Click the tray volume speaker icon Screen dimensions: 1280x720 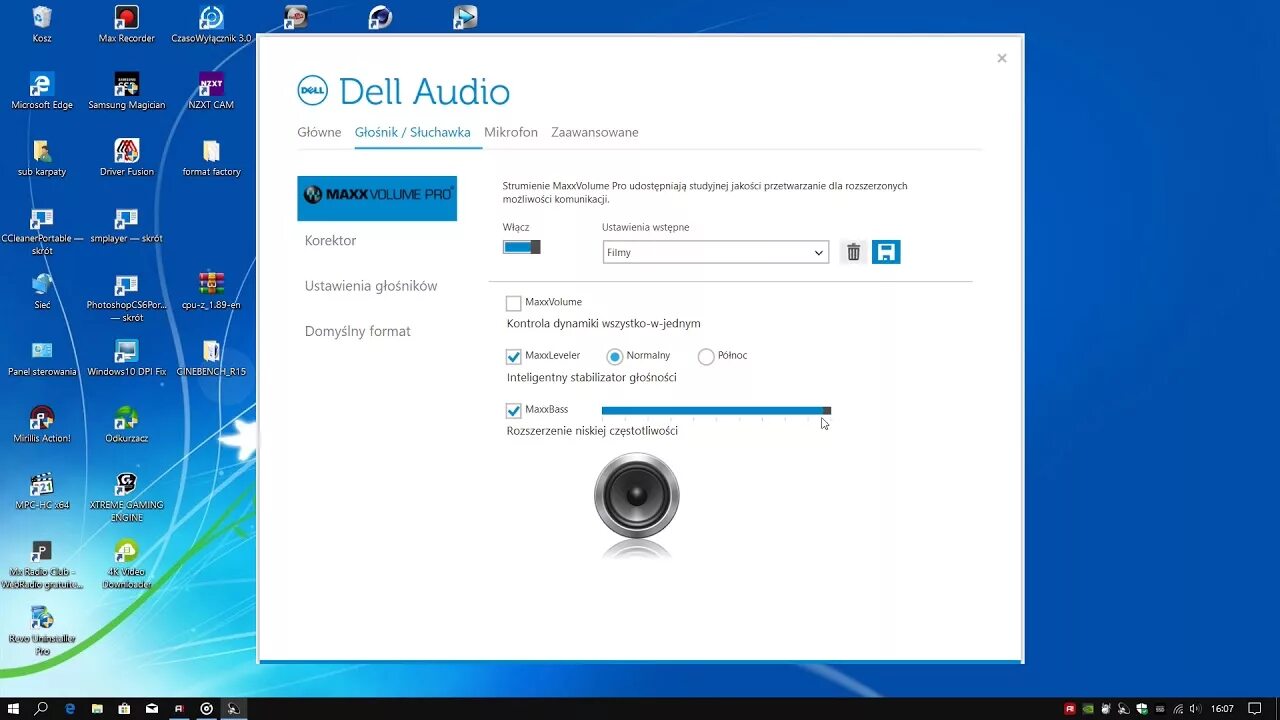click(x=1195, y=709)
